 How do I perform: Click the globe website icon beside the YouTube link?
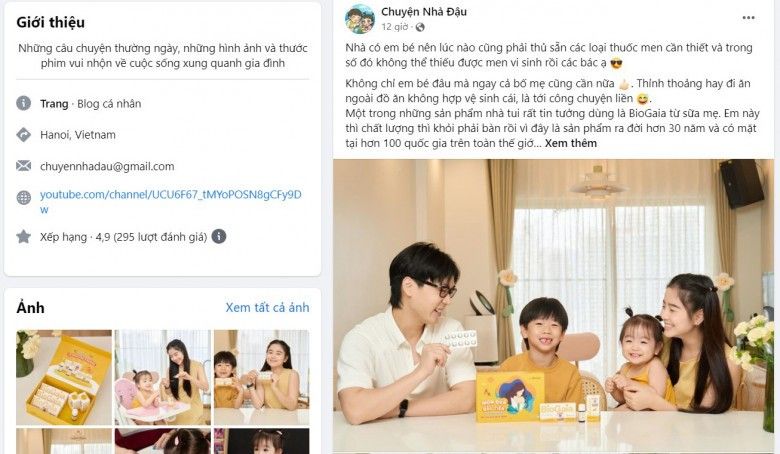pyautogui.click(x=23, y=198)
